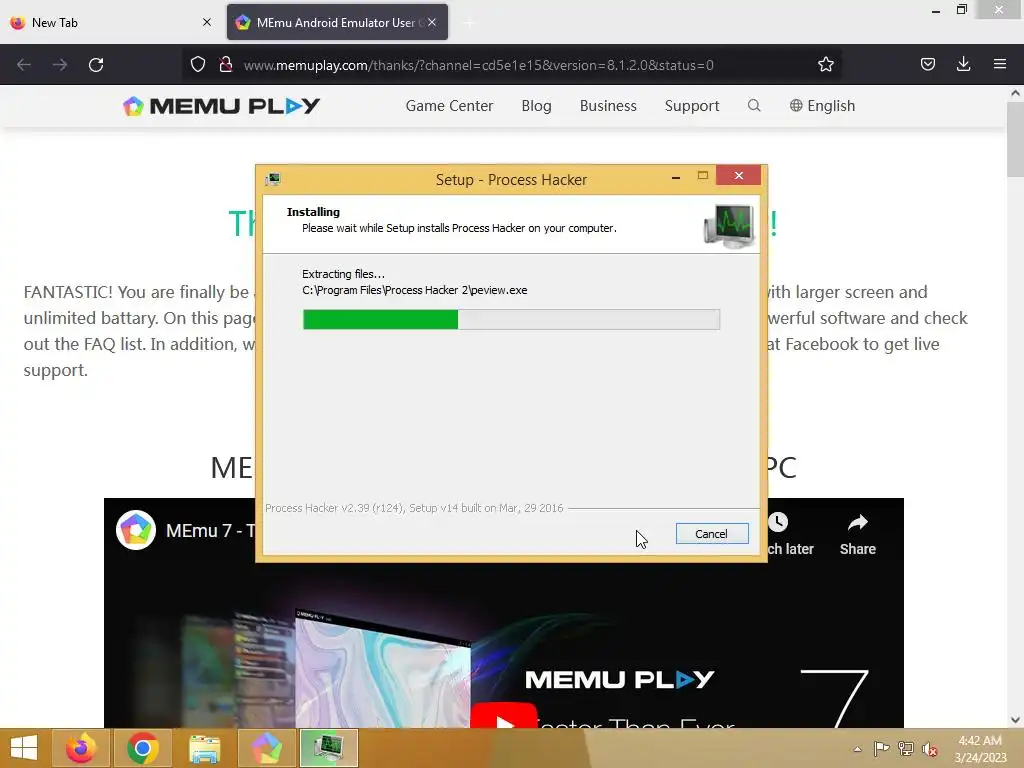Open Firefox from the taskbar
The height and width of the screenshot is (768, 1024).
(x=81, y=748)
